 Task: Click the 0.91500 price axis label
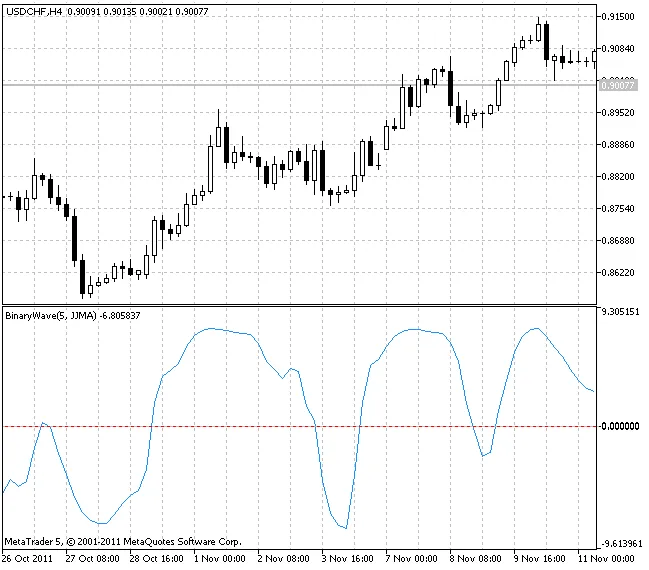[620, 17]
